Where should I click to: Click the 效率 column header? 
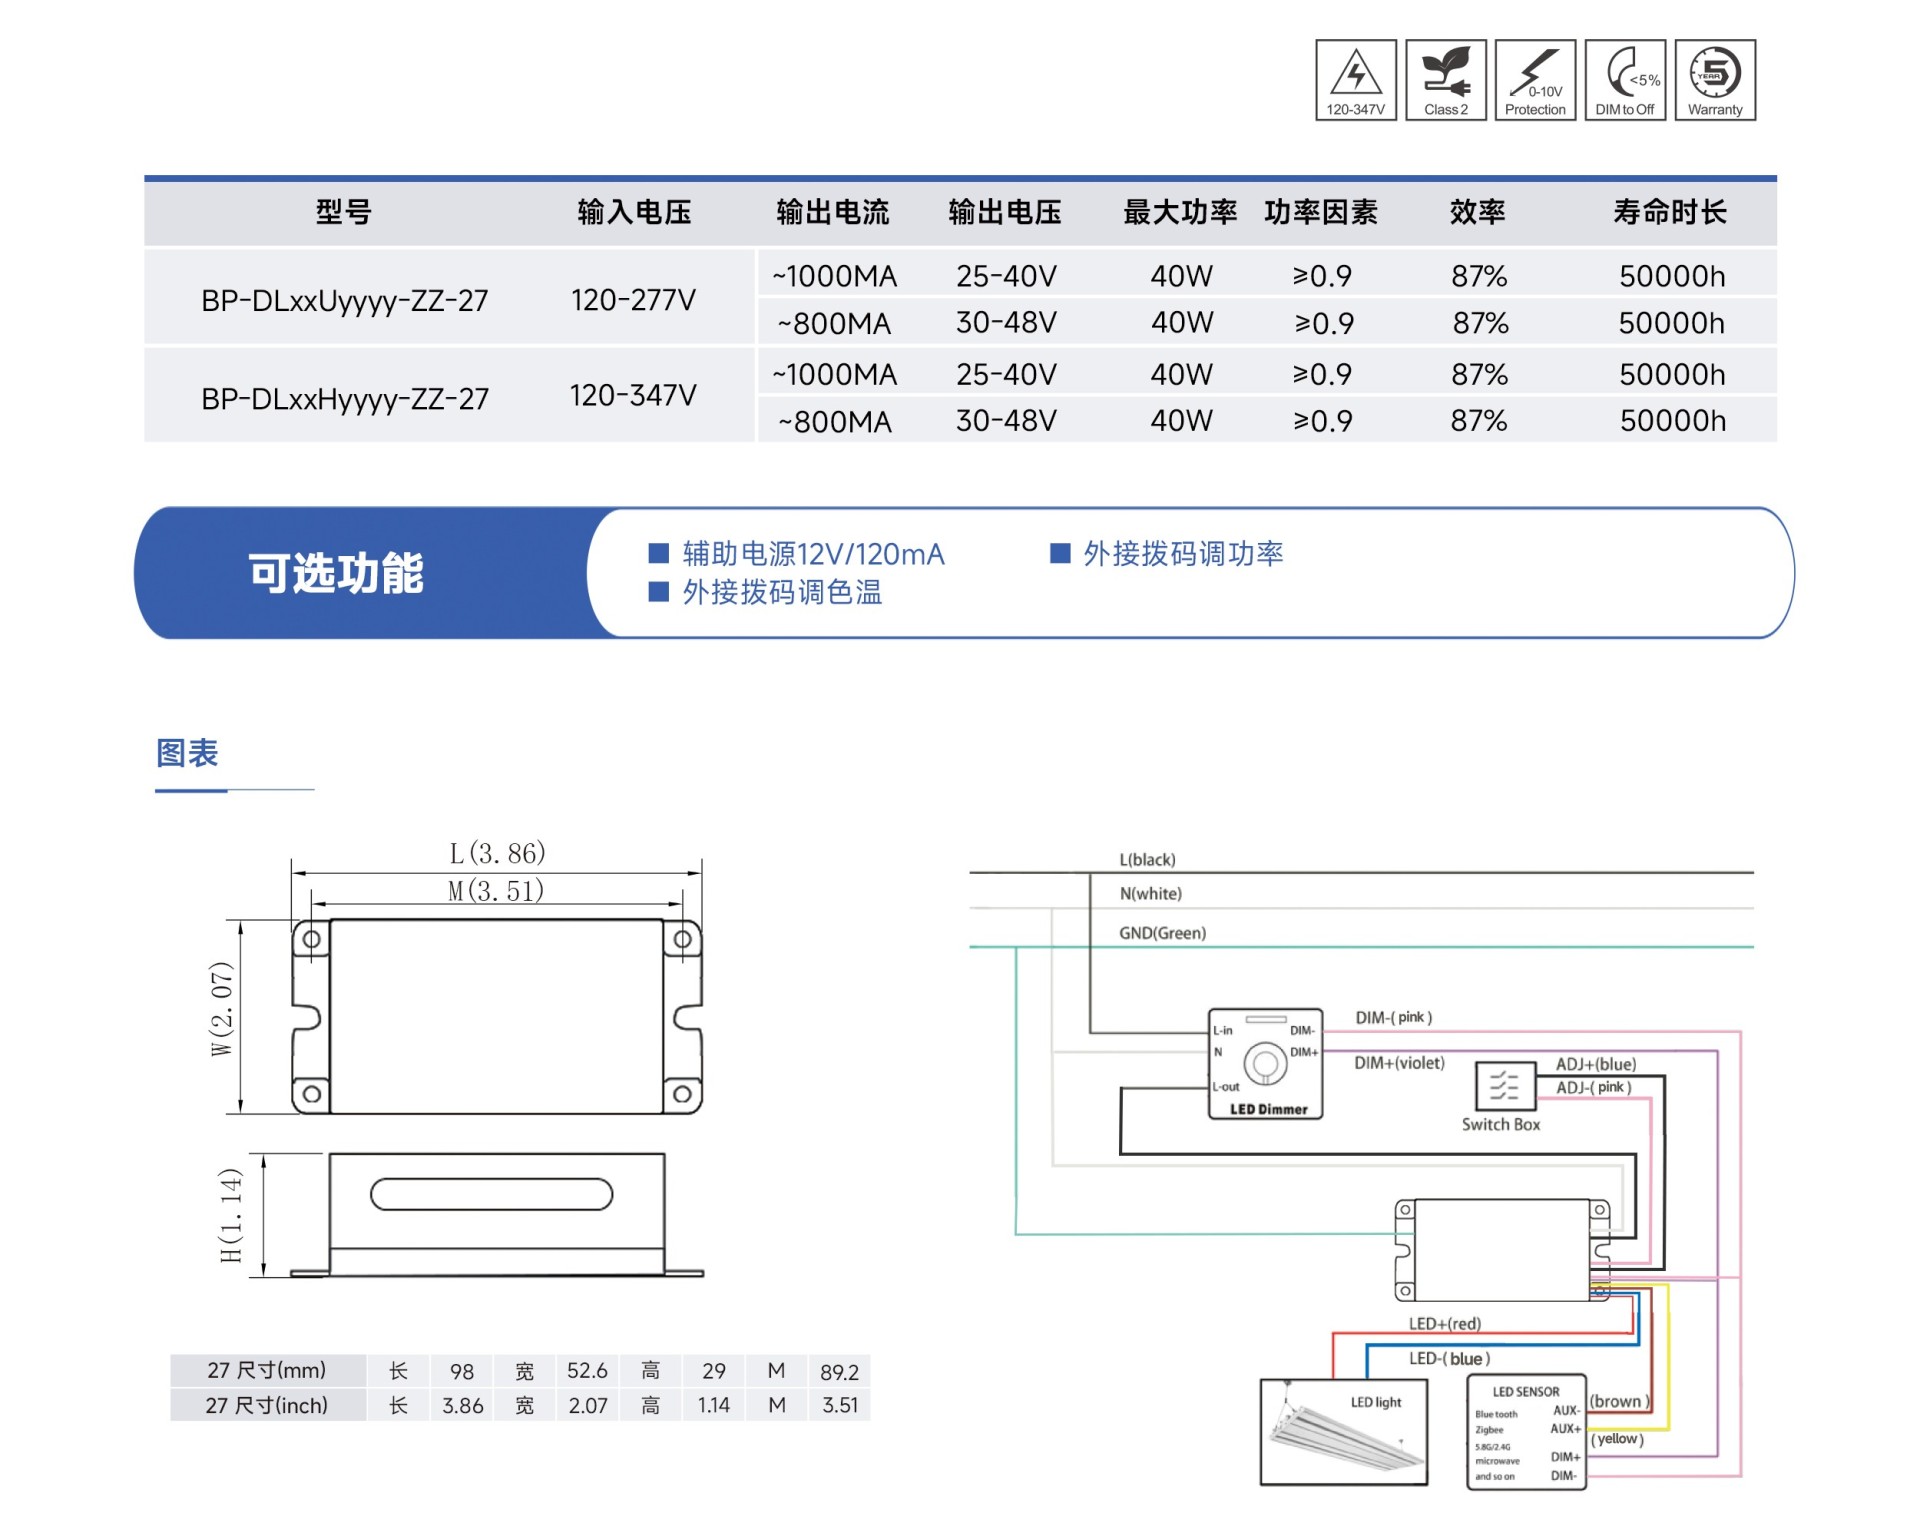(1478, 212)
